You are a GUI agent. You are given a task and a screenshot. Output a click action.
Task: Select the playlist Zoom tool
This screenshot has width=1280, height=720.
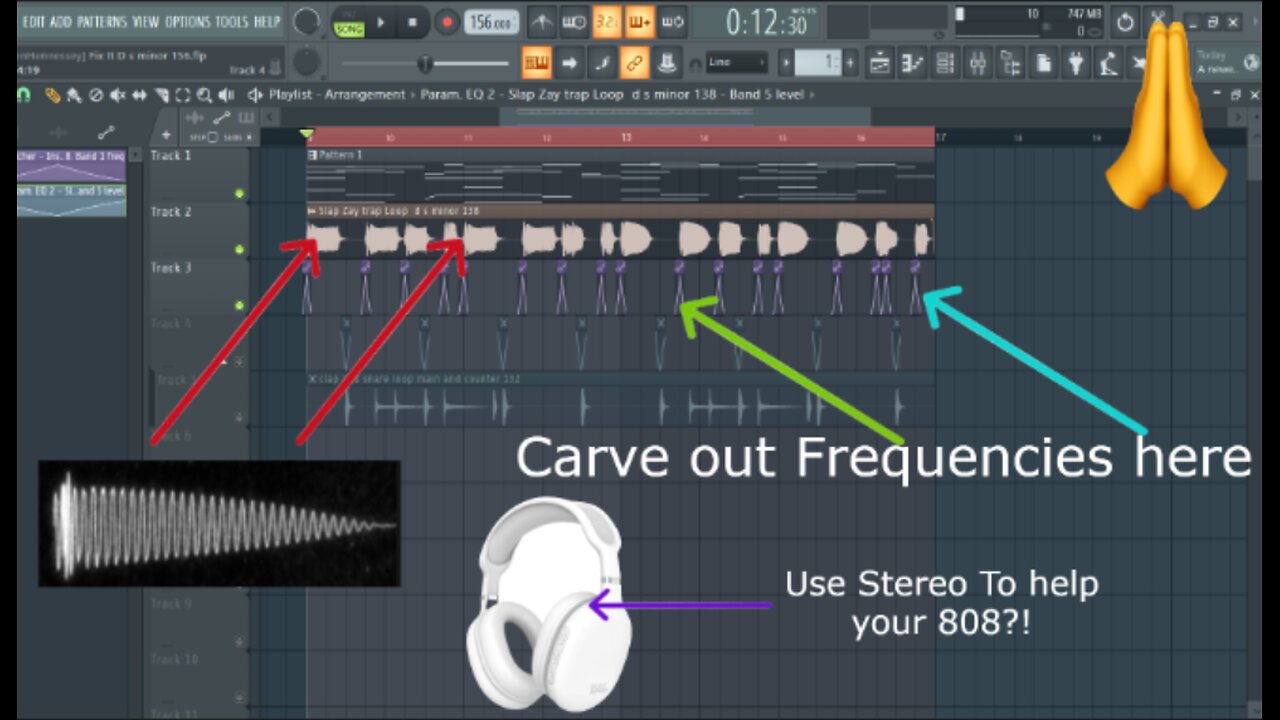204,95
